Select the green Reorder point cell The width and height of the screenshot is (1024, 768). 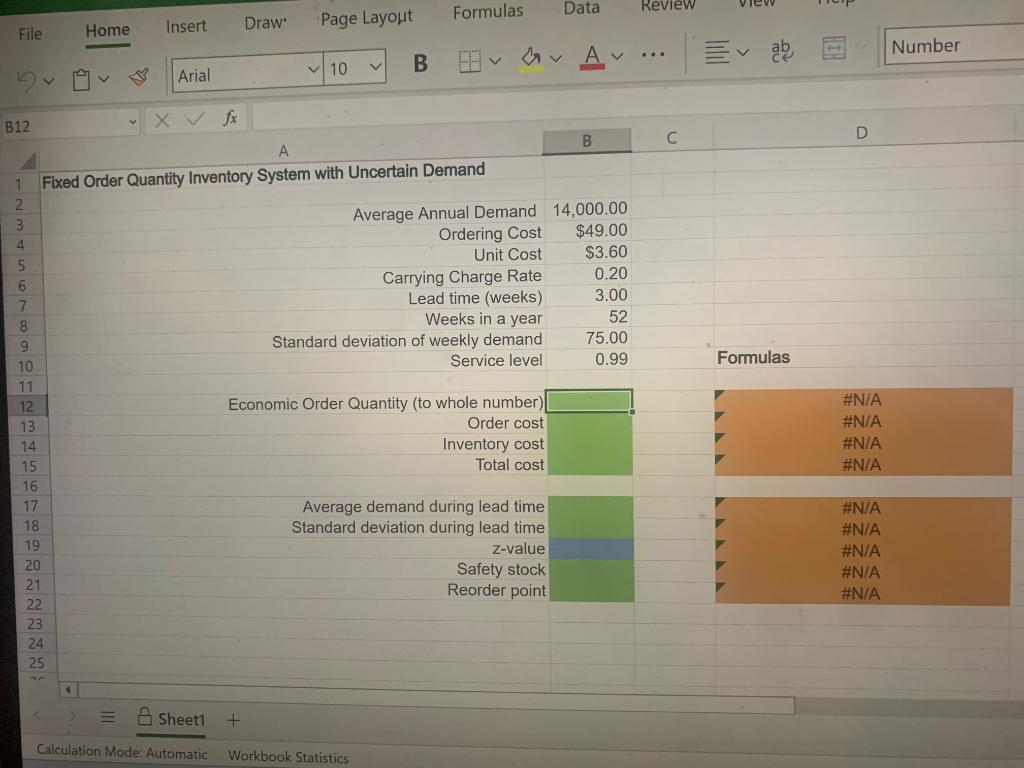click(x=590, y=590)
